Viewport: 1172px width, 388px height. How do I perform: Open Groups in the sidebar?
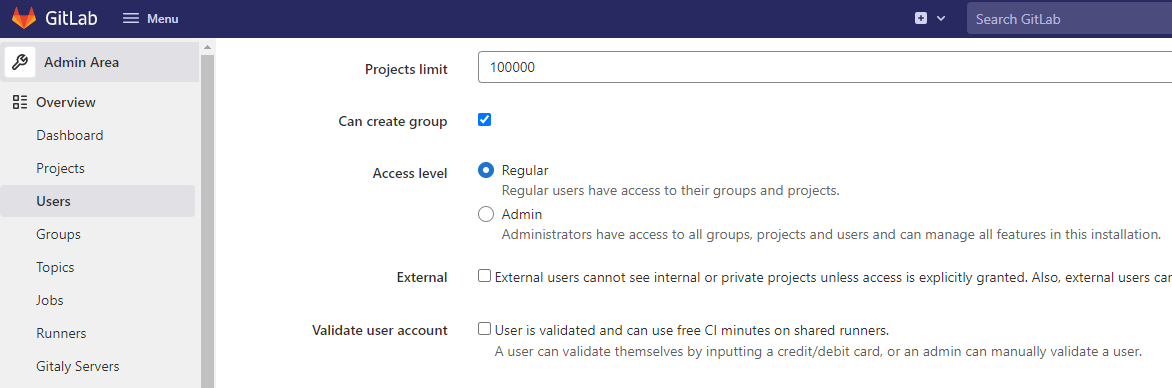click(x=58, y=234)
